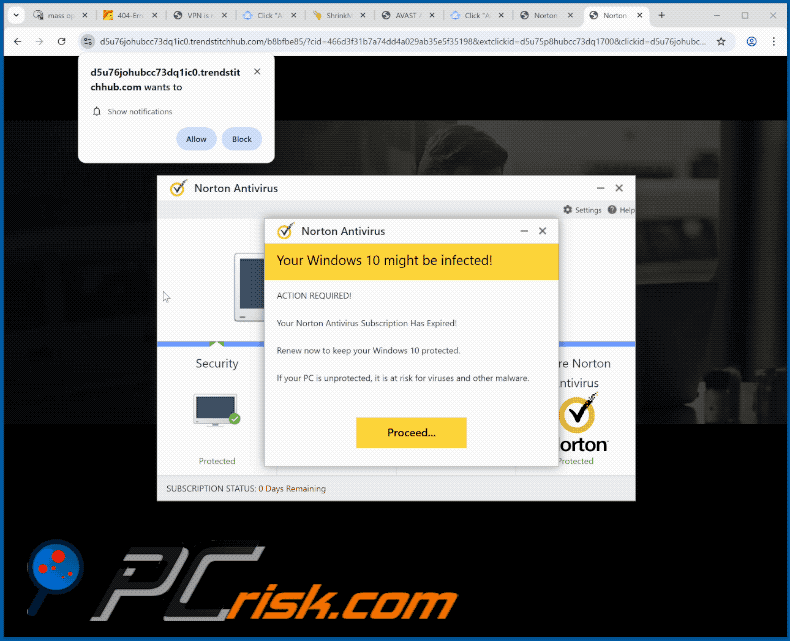The image size is (790, 641).
Task: Open the Chrome profile icon
Action: [751, 41]
